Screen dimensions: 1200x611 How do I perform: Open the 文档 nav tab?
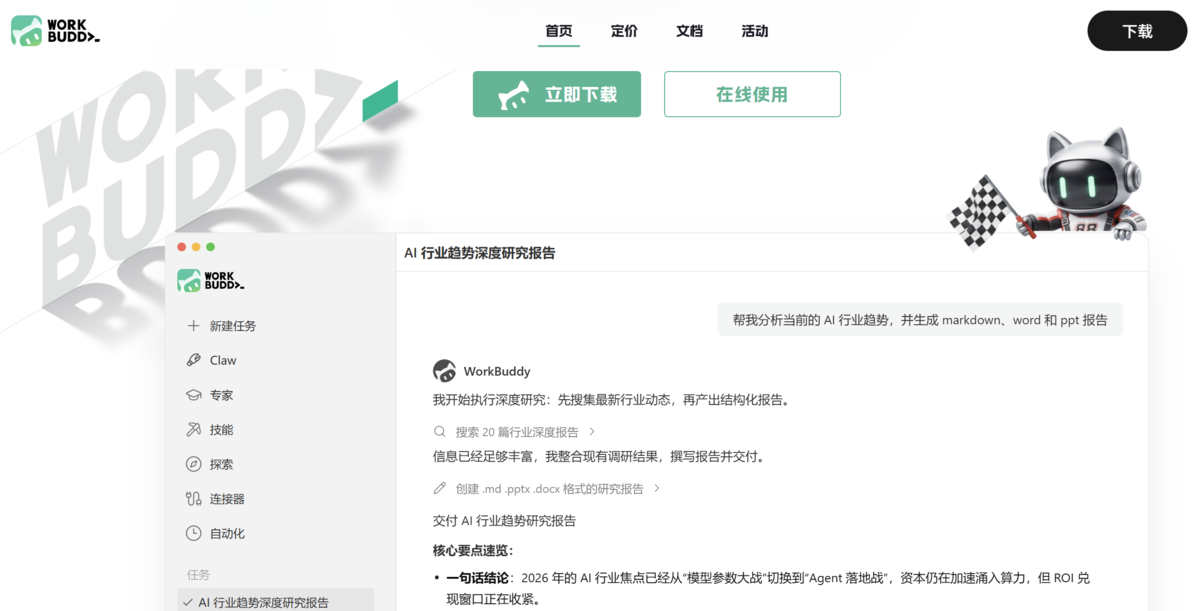tap(689, 31)
